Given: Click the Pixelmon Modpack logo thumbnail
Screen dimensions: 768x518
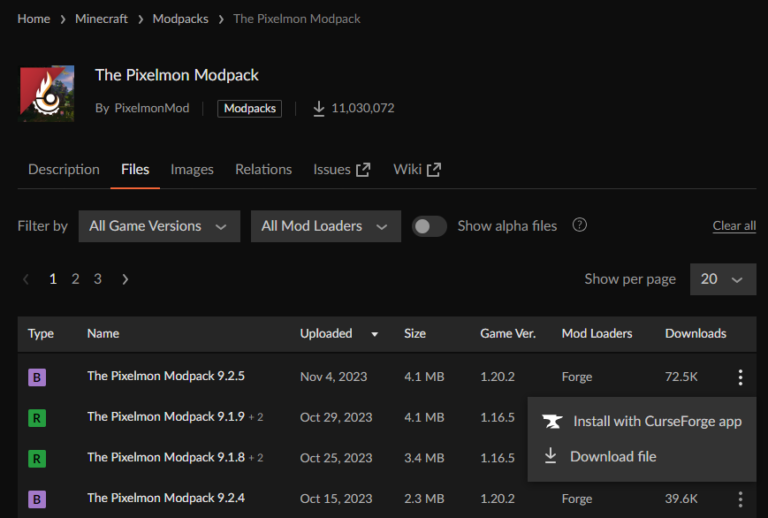Looking at the screenshot, I should [x=47, y=93].
